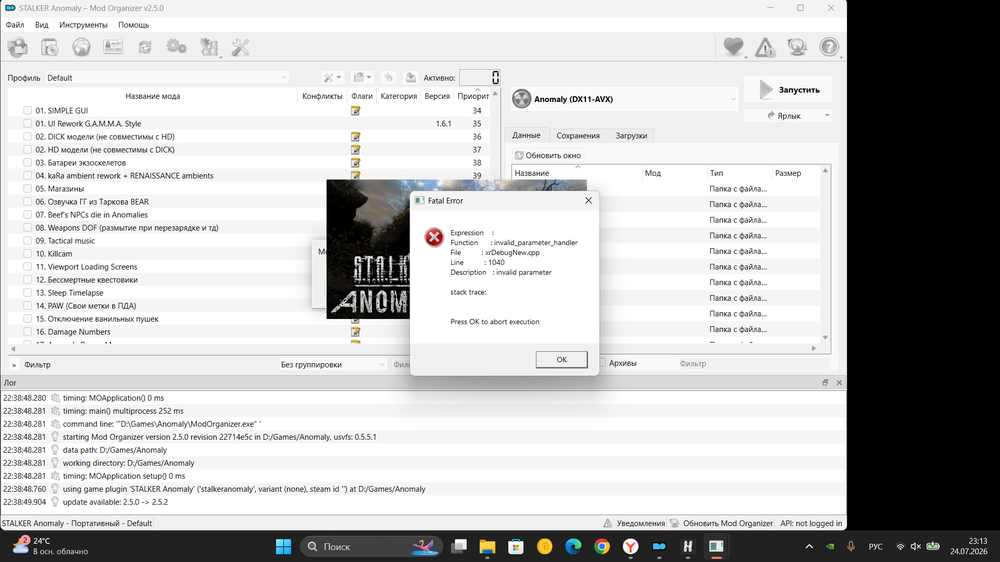Open Nexus with the globe icon

pyautogui.click(x=81, y=47)
